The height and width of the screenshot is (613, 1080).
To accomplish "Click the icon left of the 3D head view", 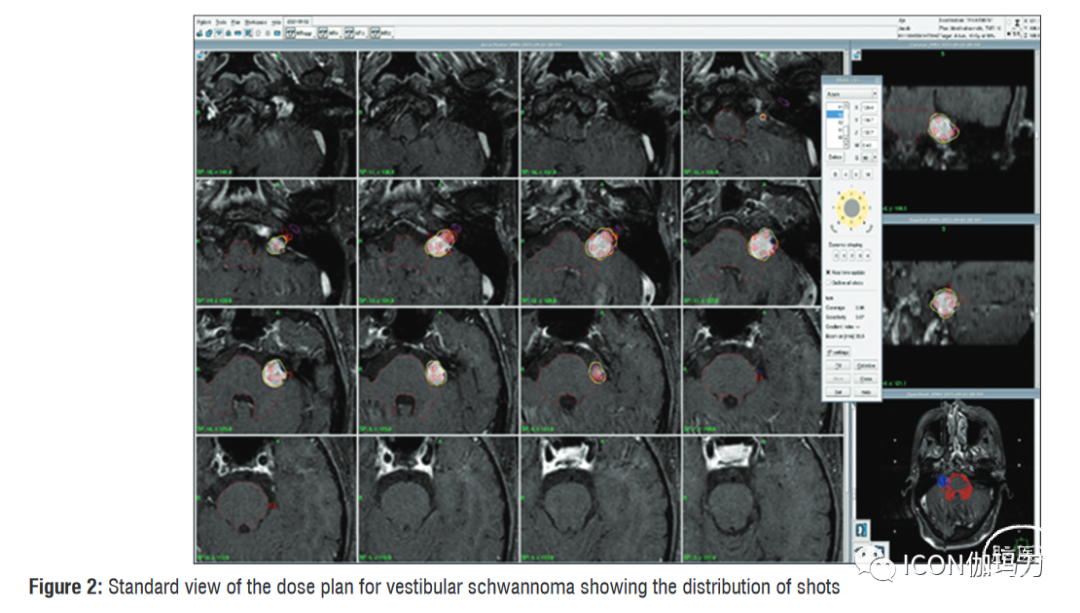I will 862,530.
